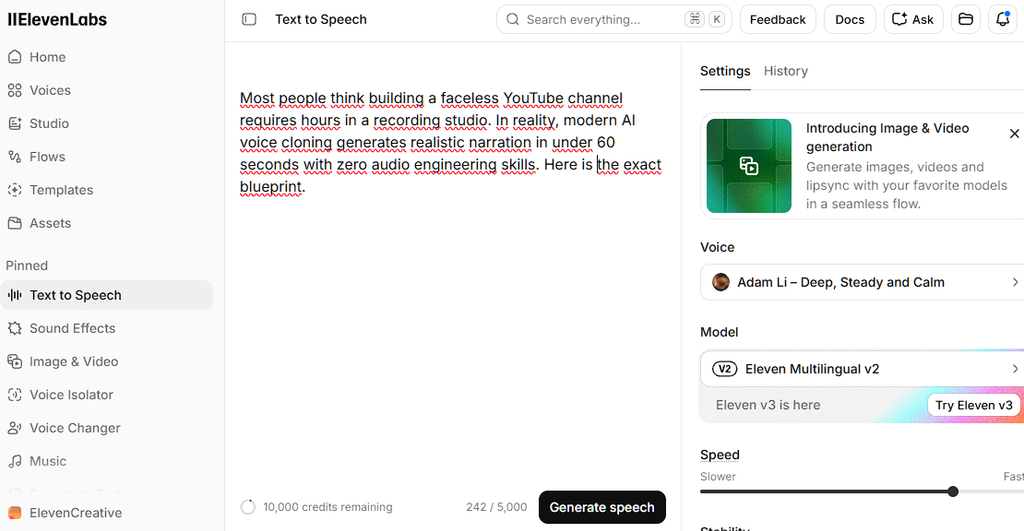Screen dimensions: 1024x531
Task: Click the 242 / 5,000 character count
Action: (x=496, y=507)
